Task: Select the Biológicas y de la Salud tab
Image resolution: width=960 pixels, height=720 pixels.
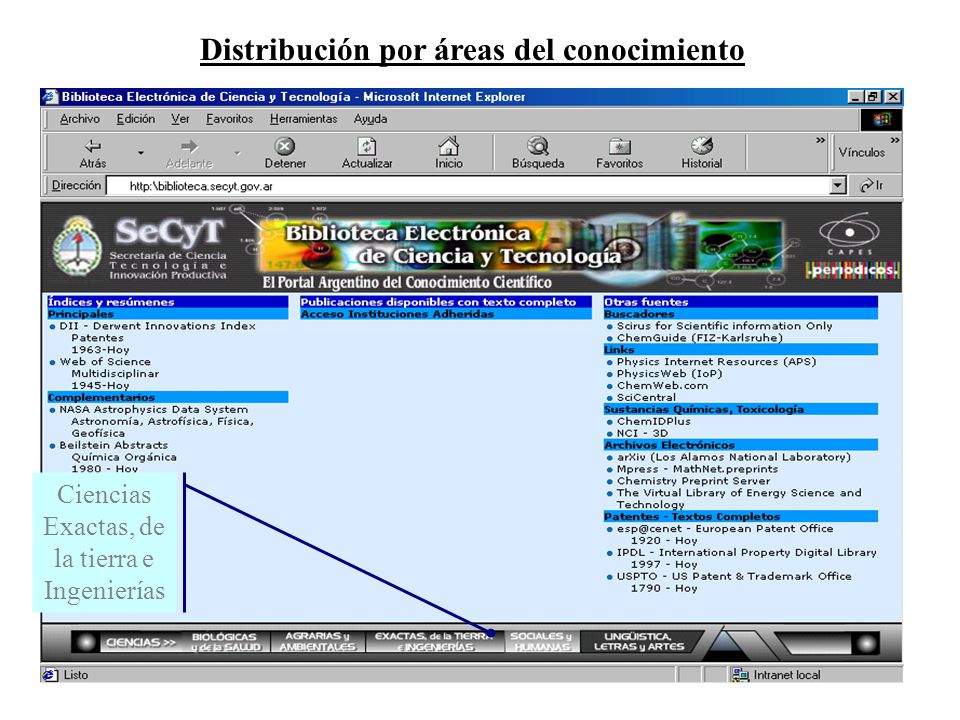Action: click(x=226, y=642)
